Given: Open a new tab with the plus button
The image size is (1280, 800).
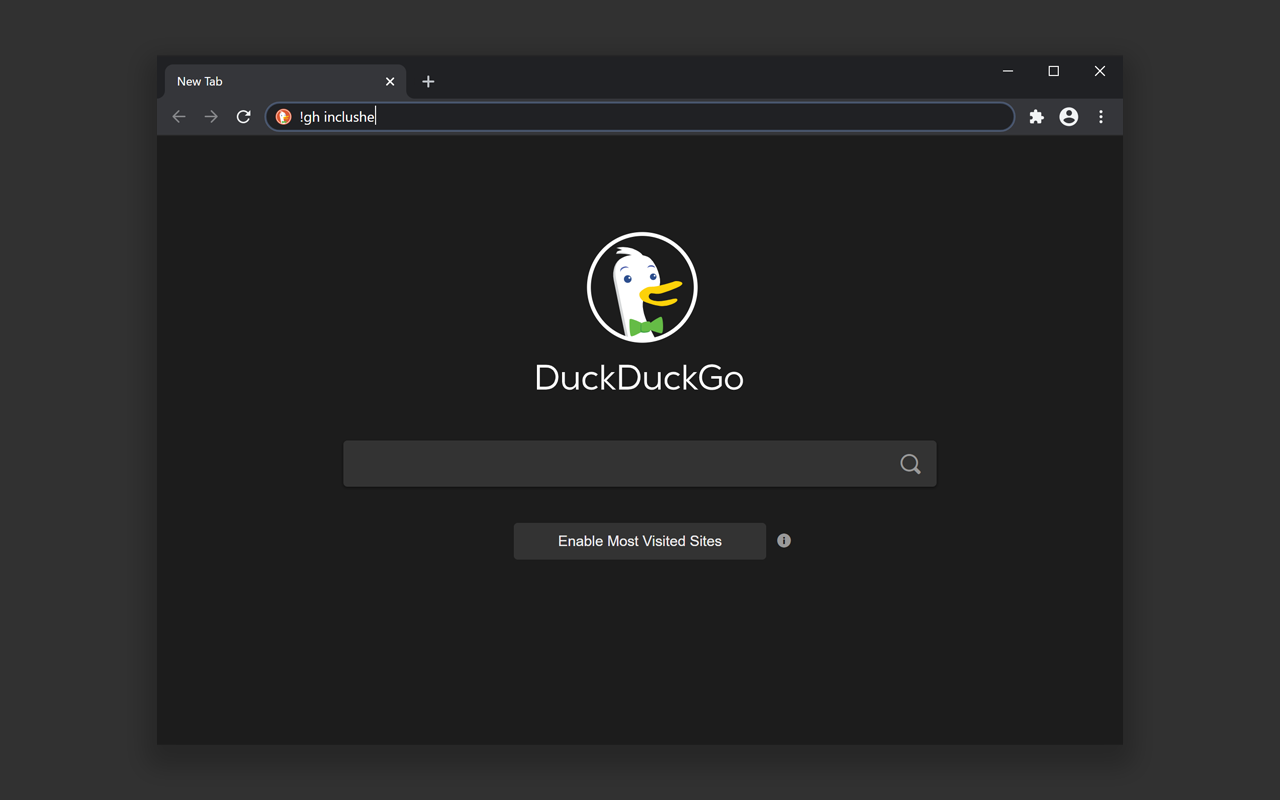Looking at the screenshot, I should (x=428, y=82).
